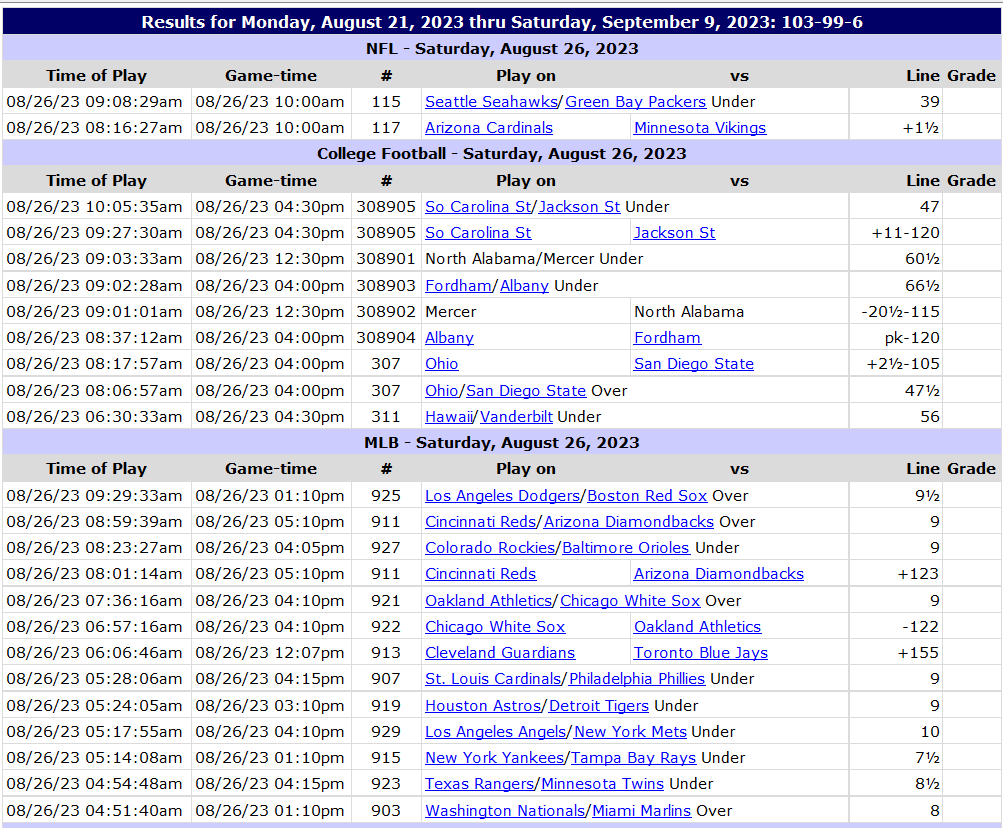Screen dimensions: 1003x828
Task: Click the St. Louis Cardinals link
Action: tap(493, 679)
